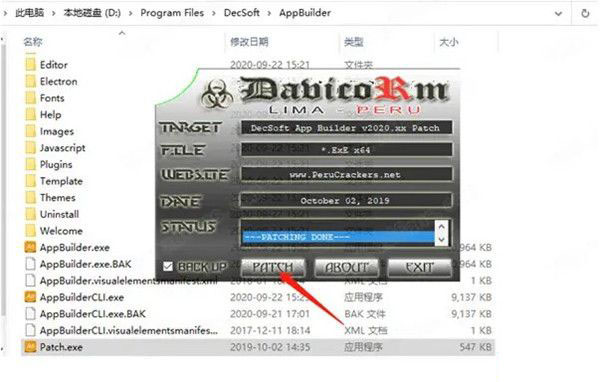Expand the address bar history dropdown
Image resolution: width=600 pixels, height=382 pixels.
pos(558,14)
